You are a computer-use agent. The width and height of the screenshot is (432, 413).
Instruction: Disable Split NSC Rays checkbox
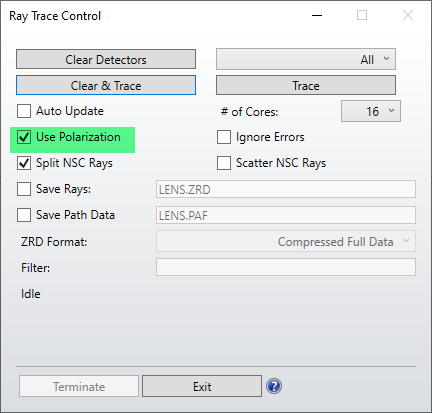click(x=24, y=163)
